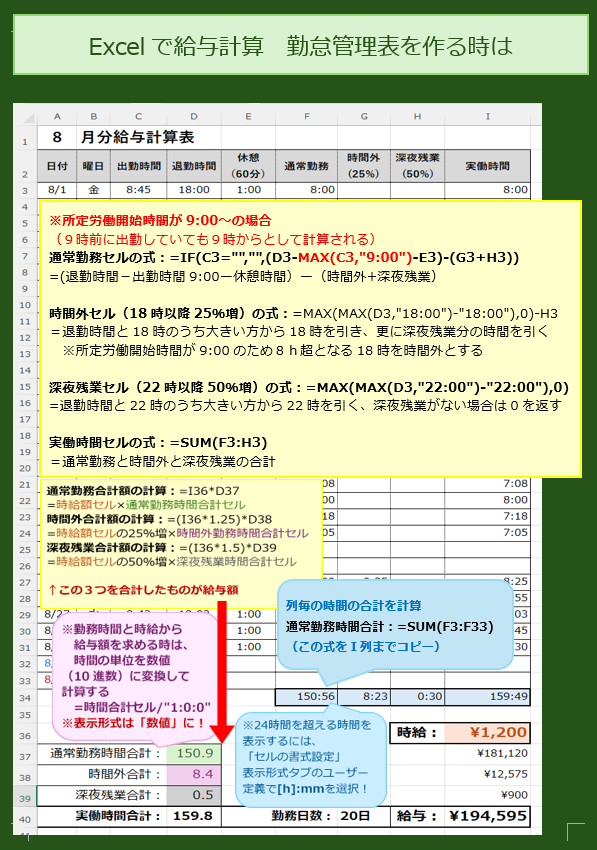Image resolution: width=597 pixels, height=850 pixels.
Task: Select column G header
Action: coord(364,117)
